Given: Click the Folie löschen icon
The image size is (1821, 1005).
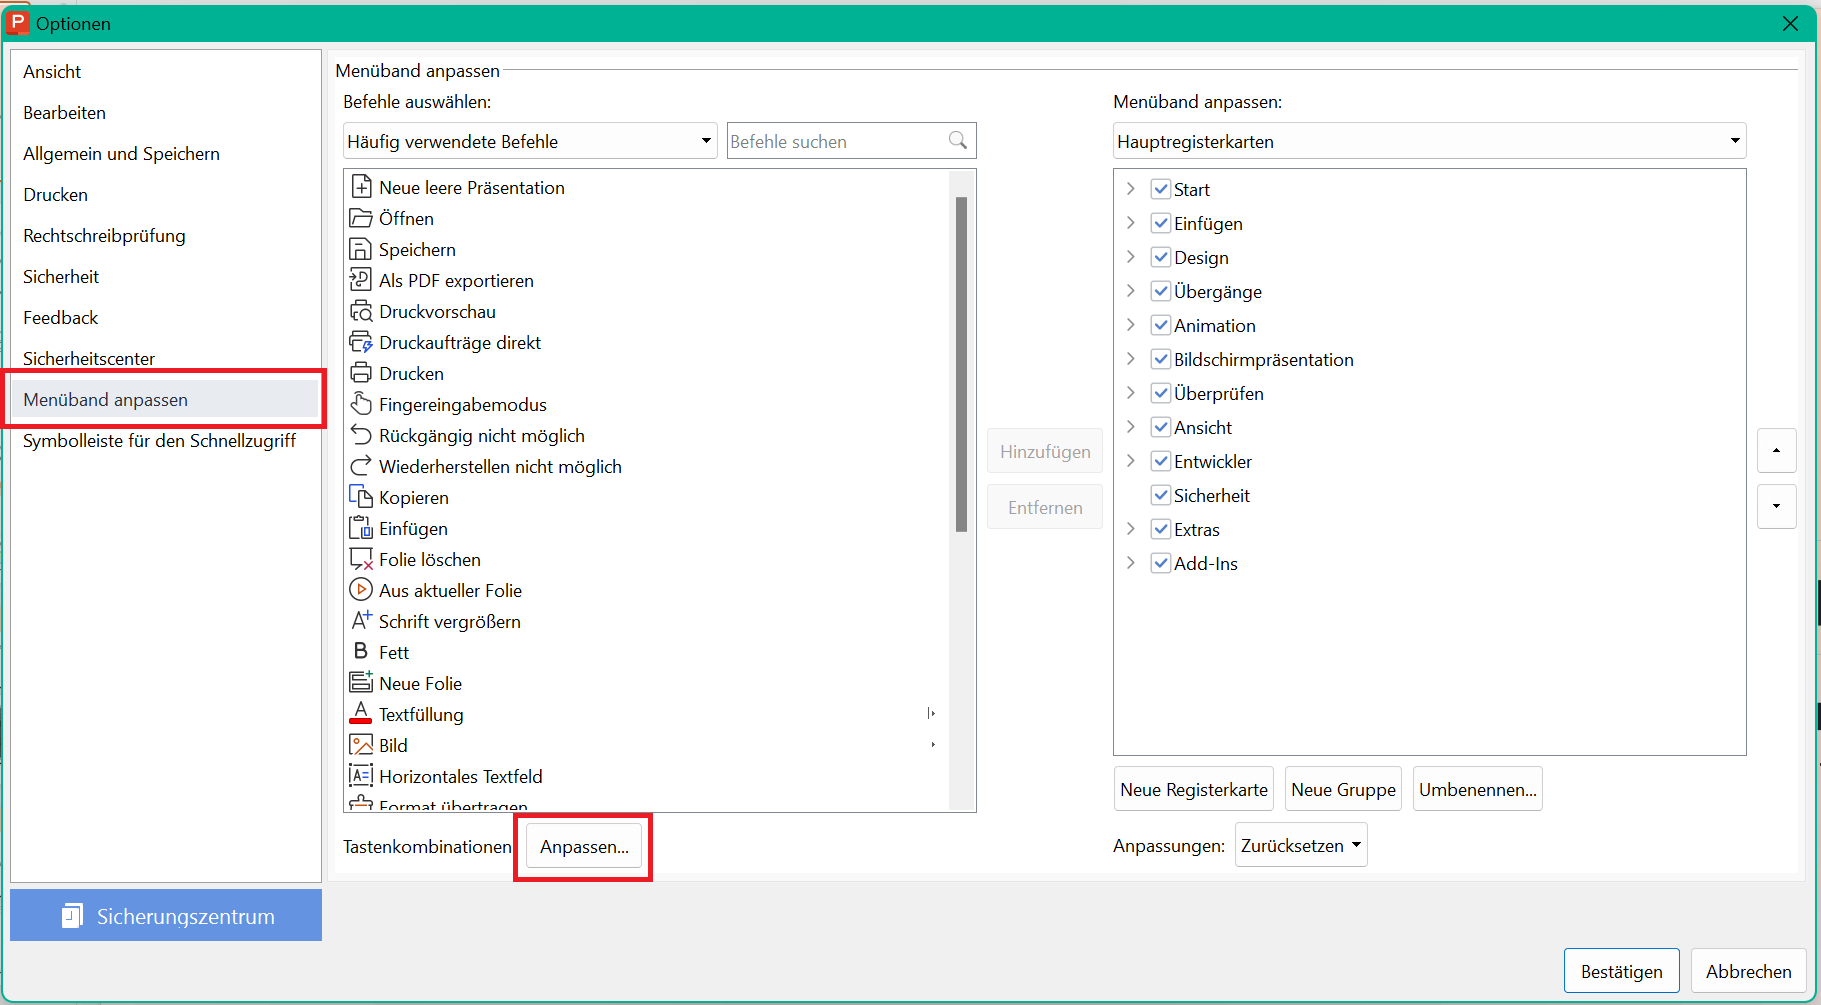Looking at the screenshot, I should (x=361, y=560).
